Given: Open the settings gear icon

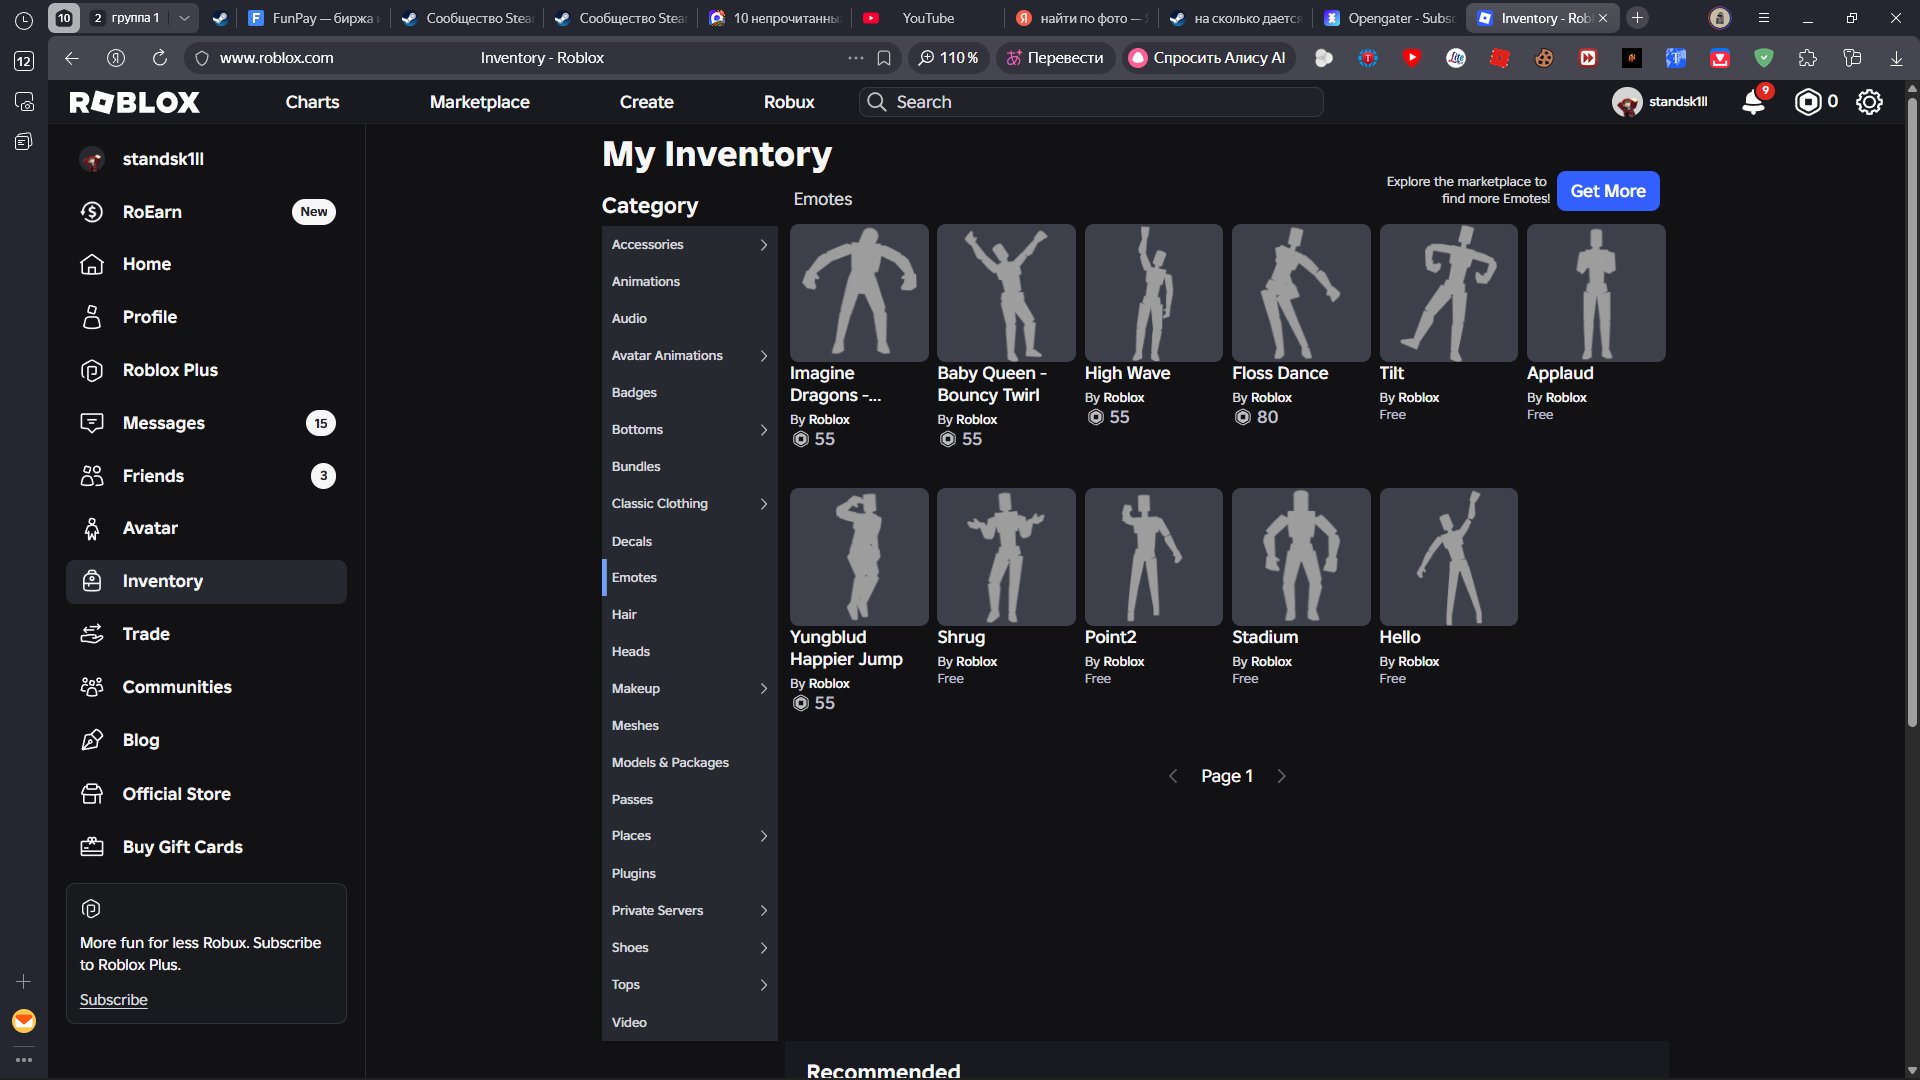Looking at the screenshot, I should click(1869, 102).
